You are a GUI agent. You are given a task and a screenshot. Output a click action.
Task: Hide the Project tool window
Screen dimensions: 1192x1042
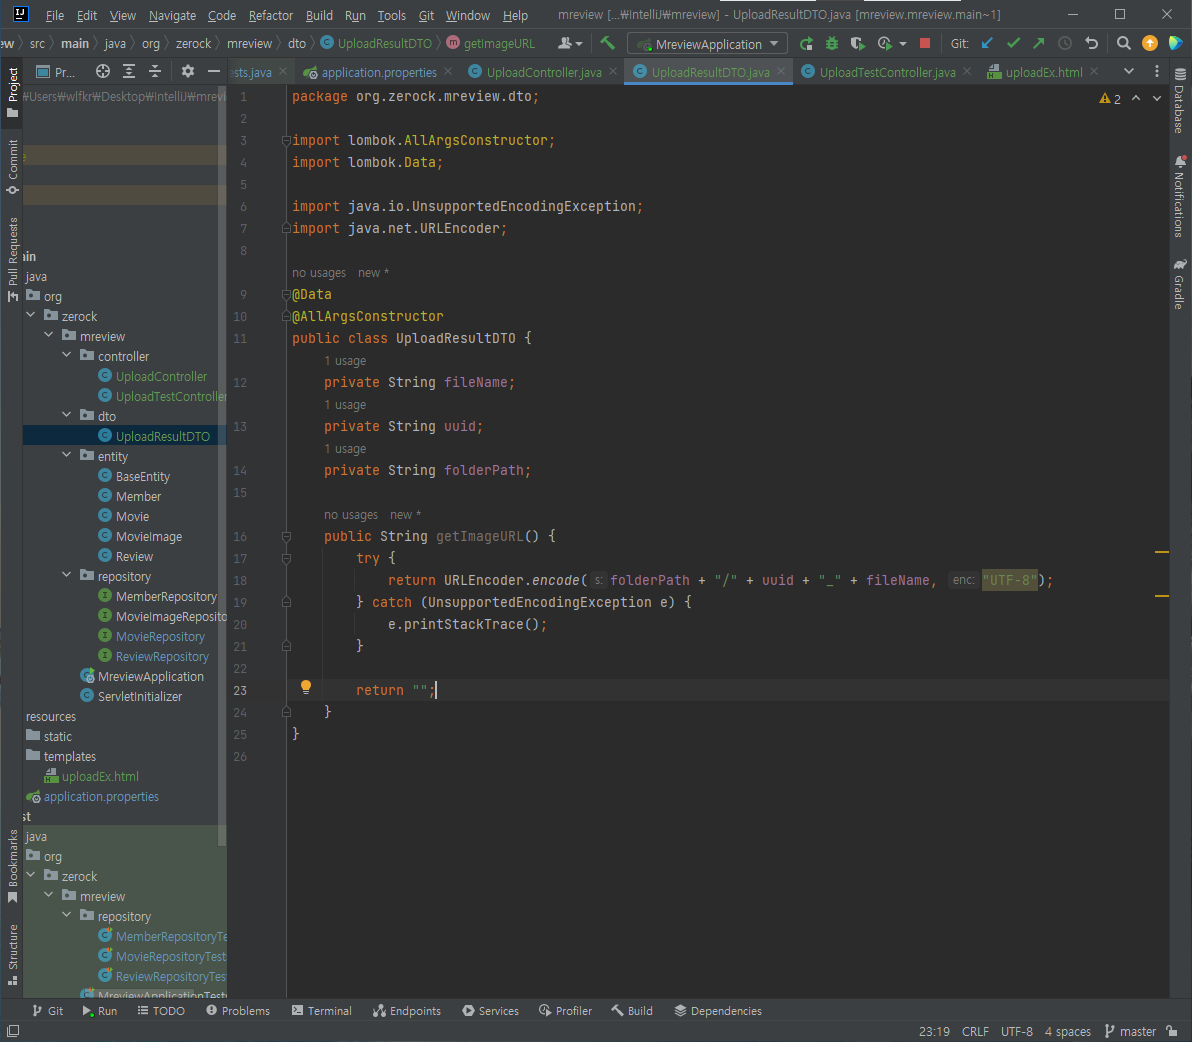click(x=214, y=71)
